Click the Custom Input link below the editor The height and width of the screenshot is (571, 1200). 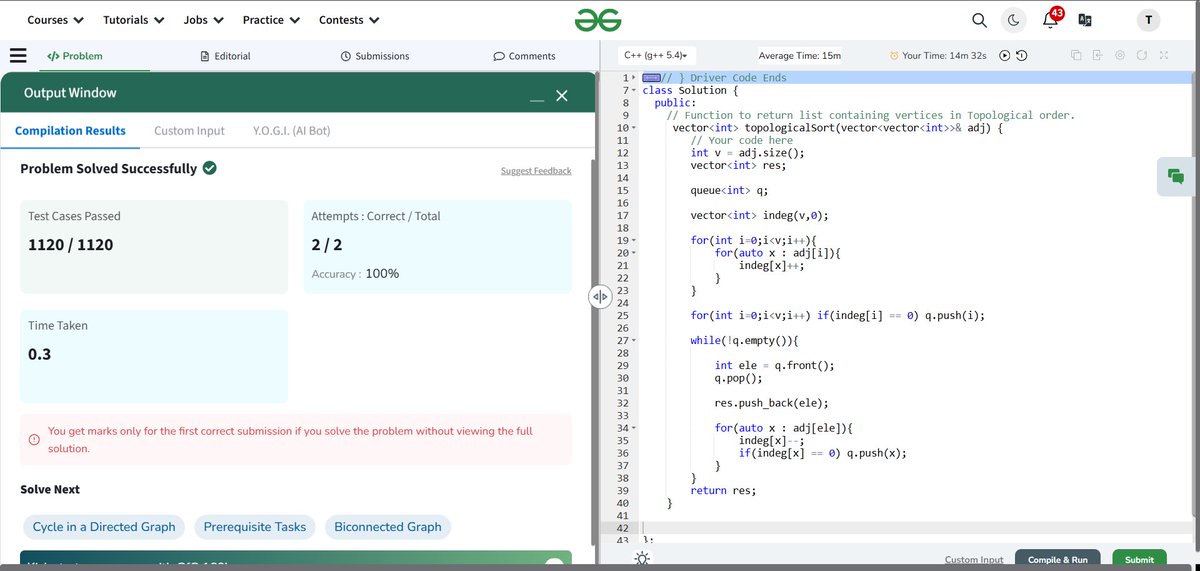pyautogui.click(x=974, y=560)
